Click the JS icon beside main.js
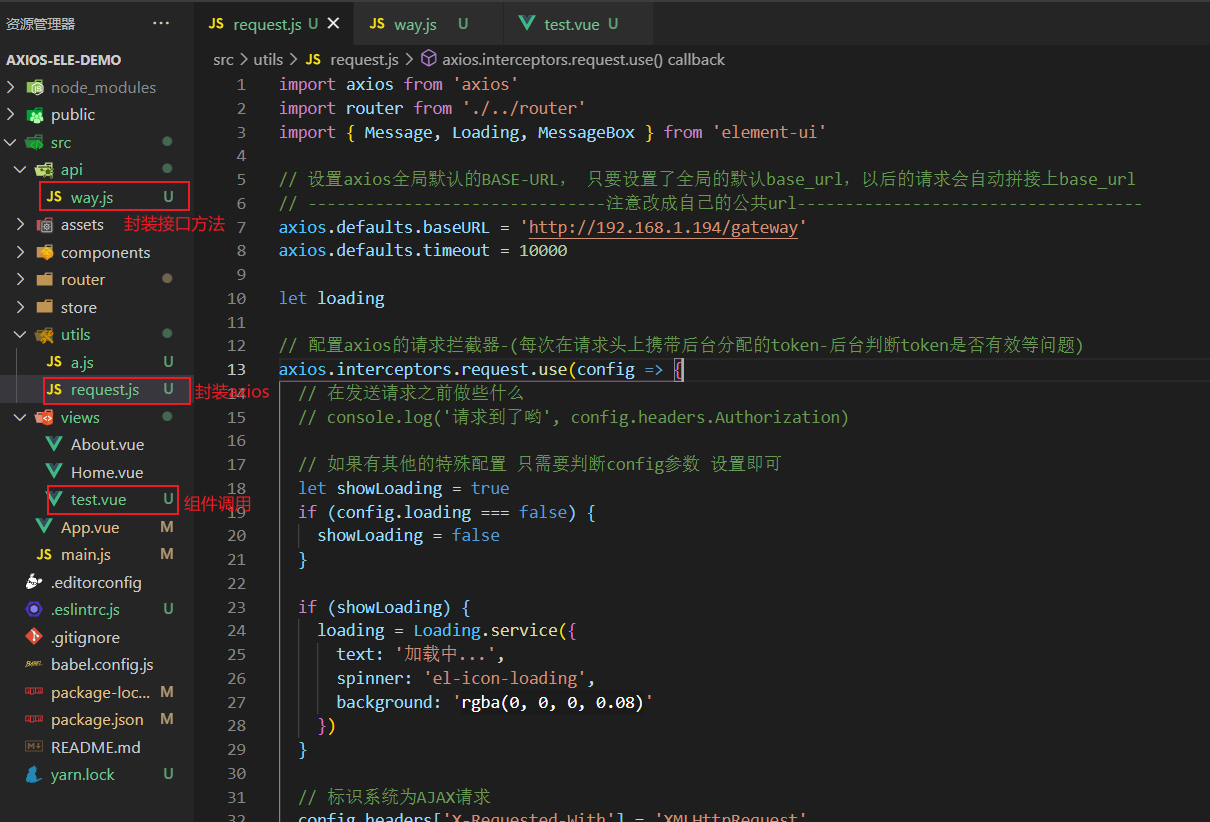 (44, 555)
